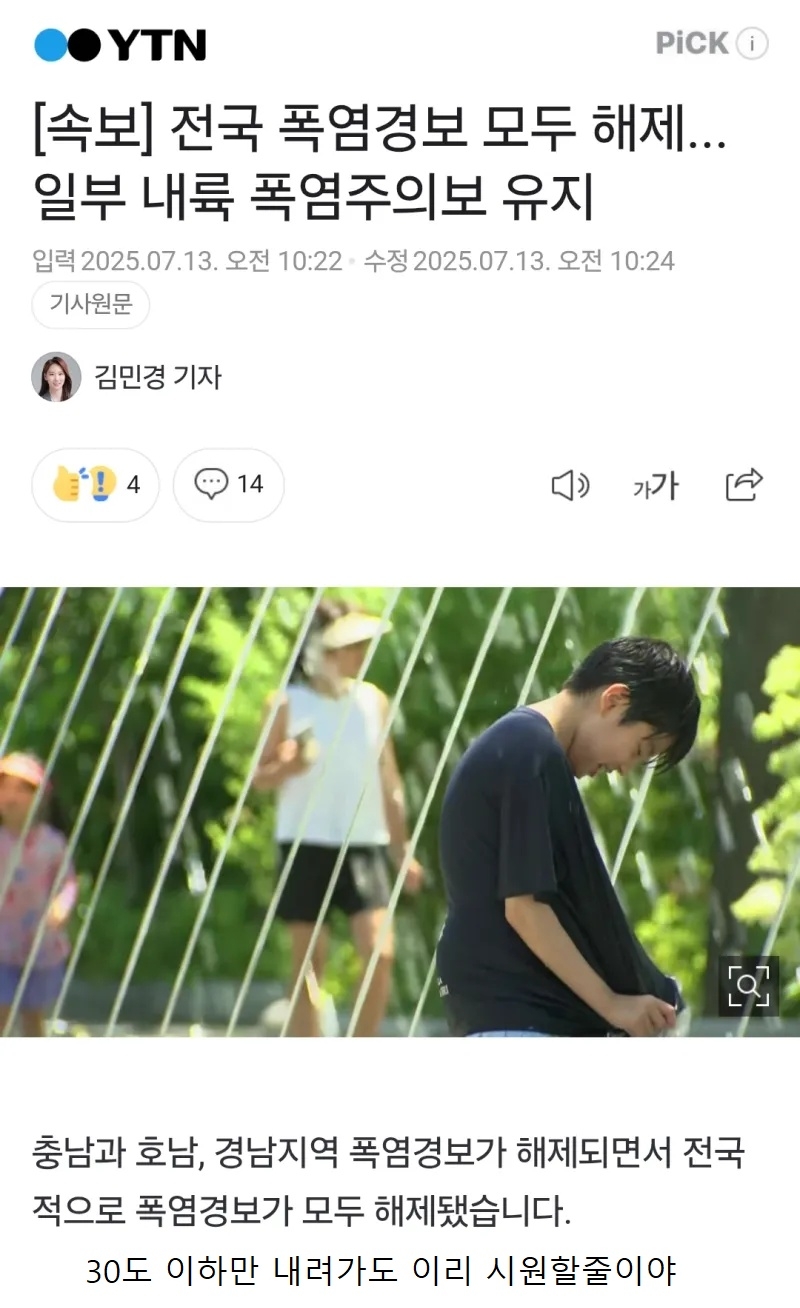
Task: Open the fountain boy news photo
Action: point(400,811)
